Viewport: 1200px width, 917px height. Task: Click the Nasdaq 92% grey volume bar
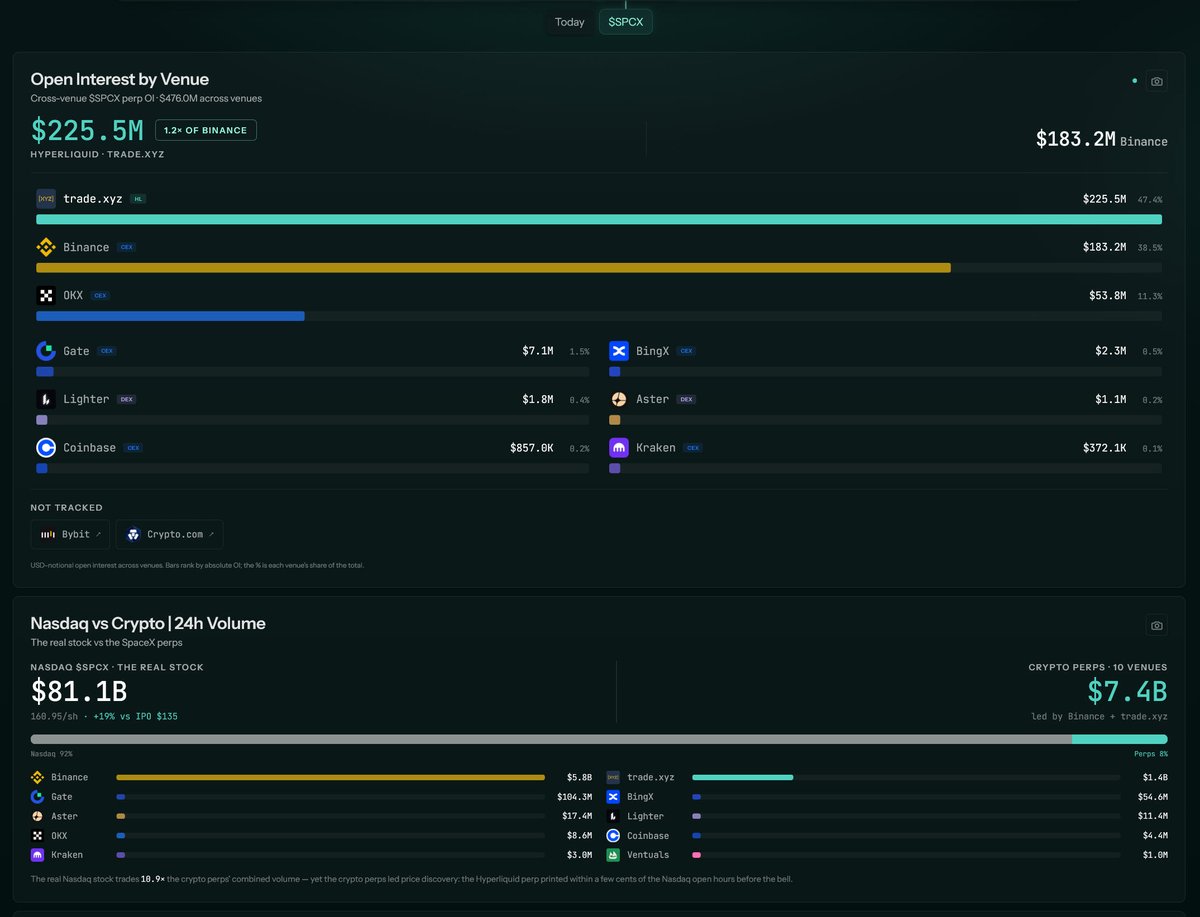pyautogui.click(x=551, y=739)
